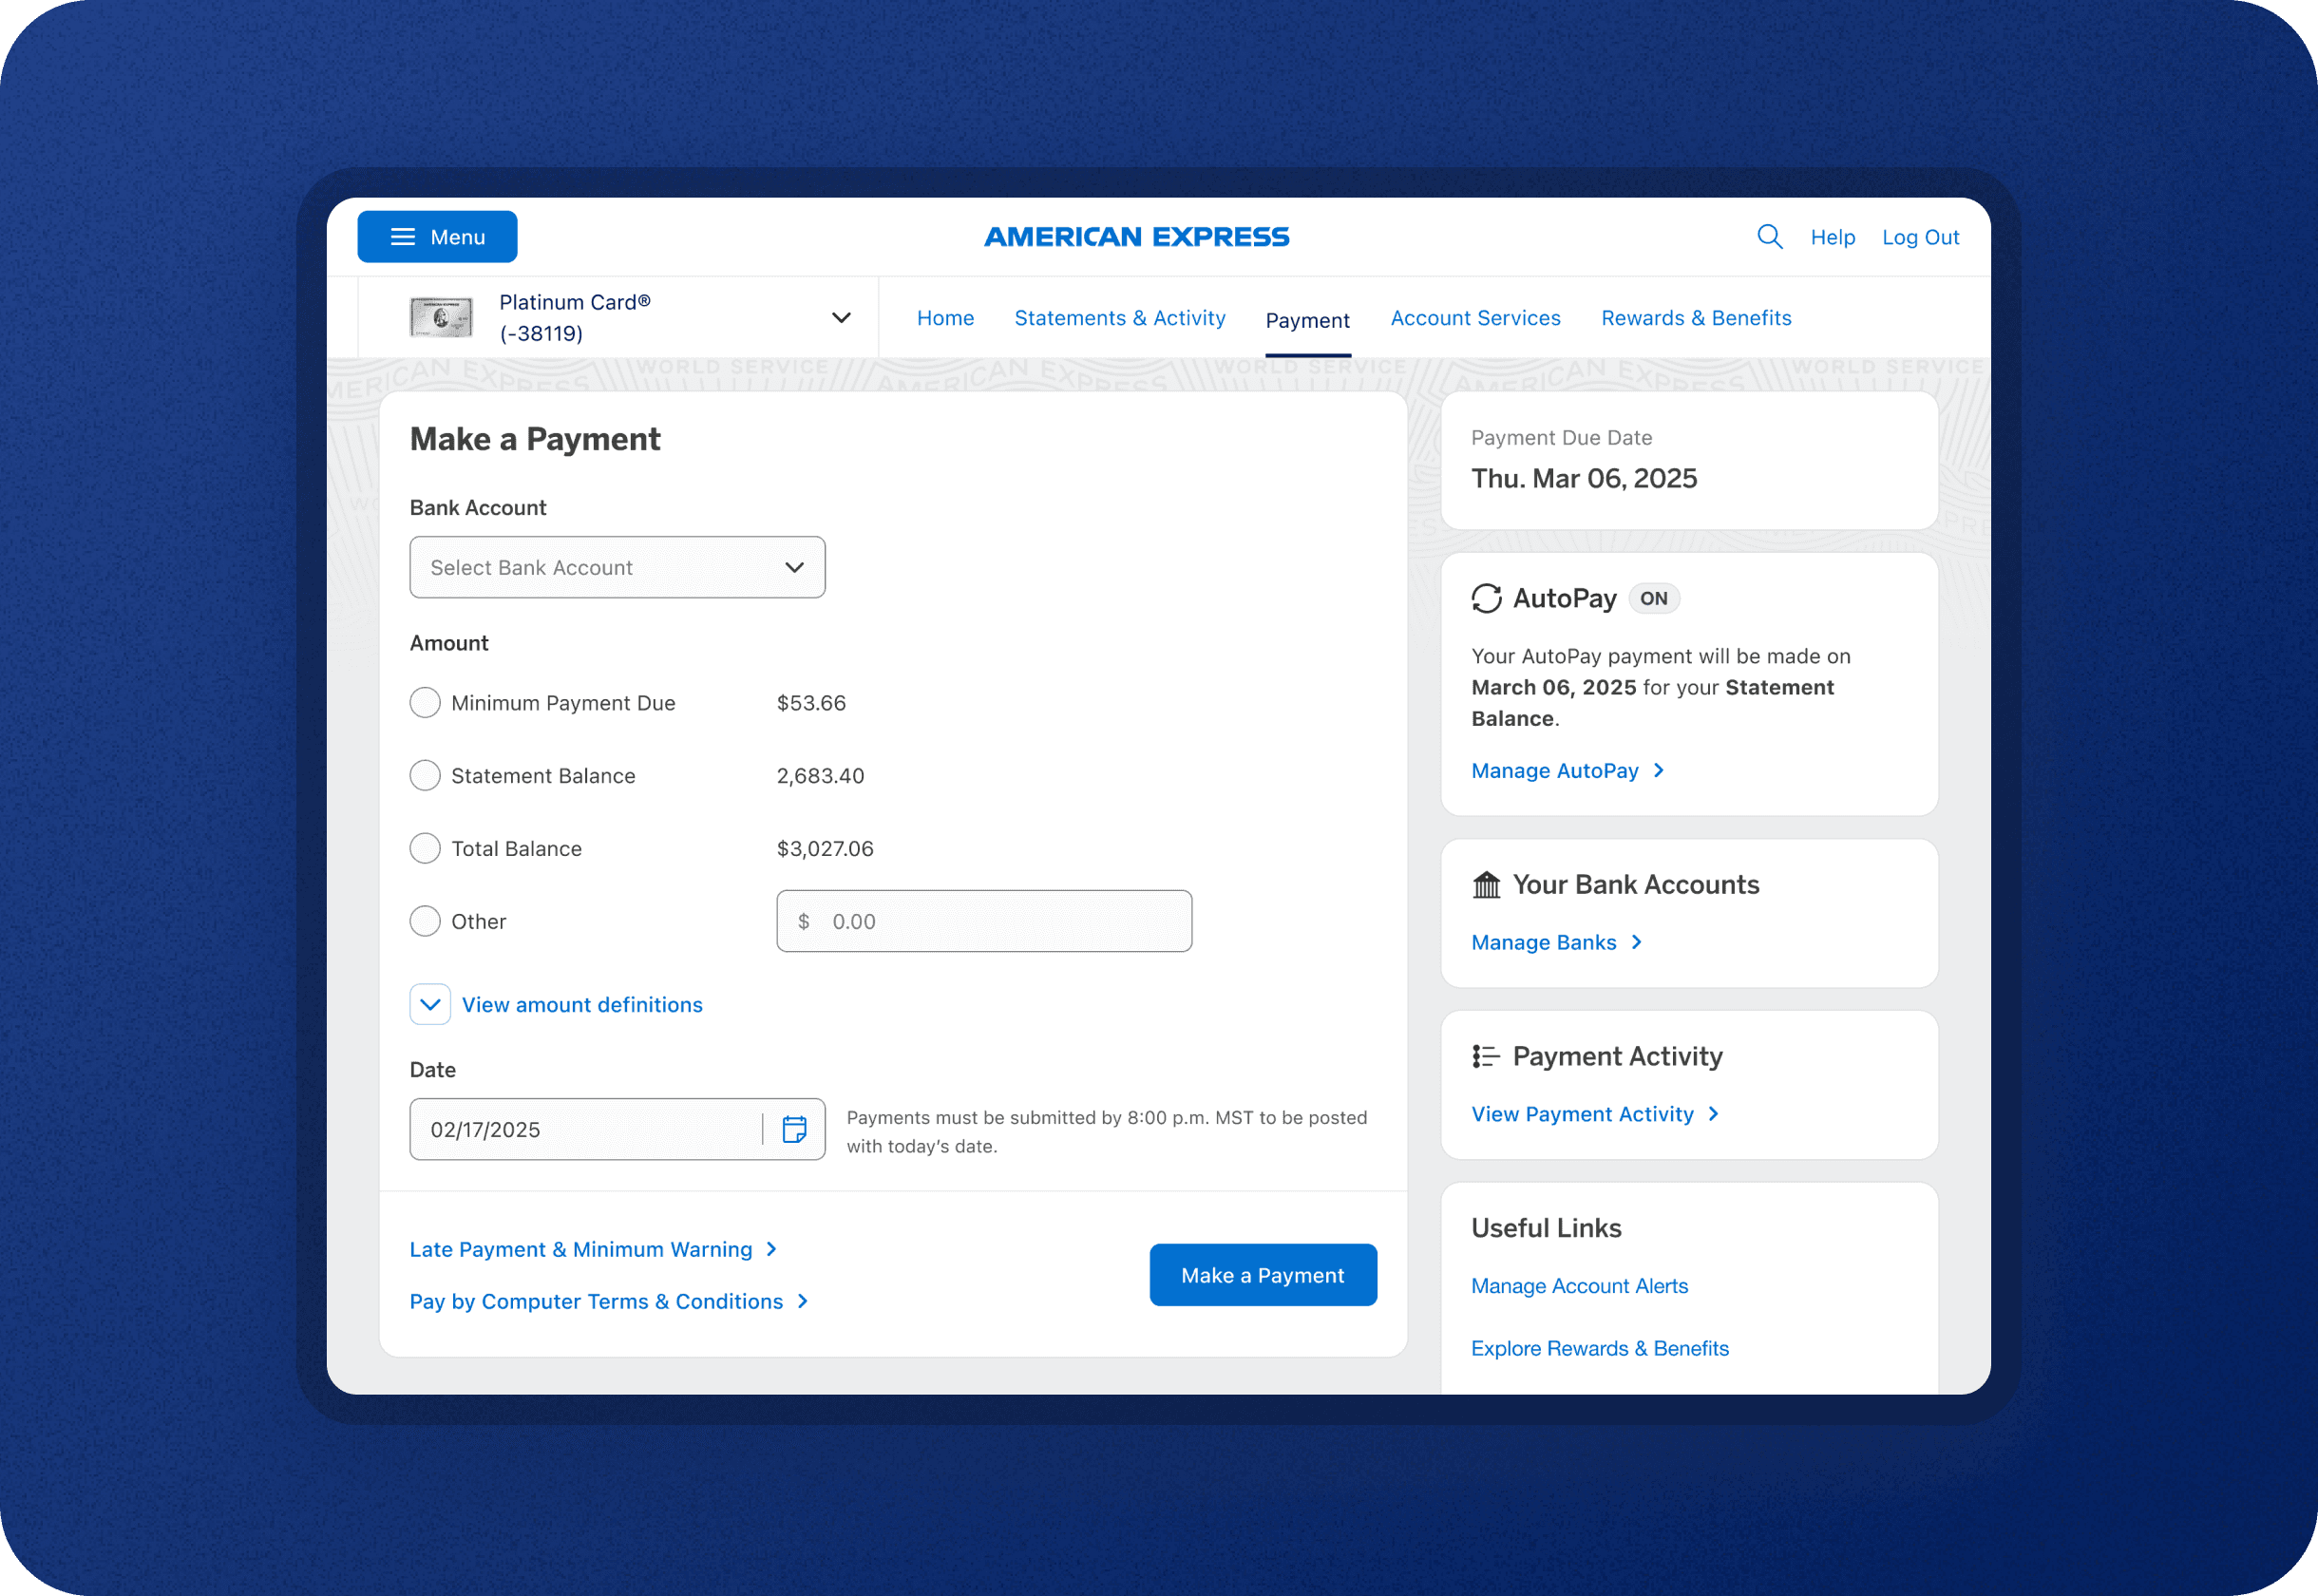Open the Rewards & Benefits tab
The width and height of the screenshot is (2318, 1596).
tap(1695, 318)
